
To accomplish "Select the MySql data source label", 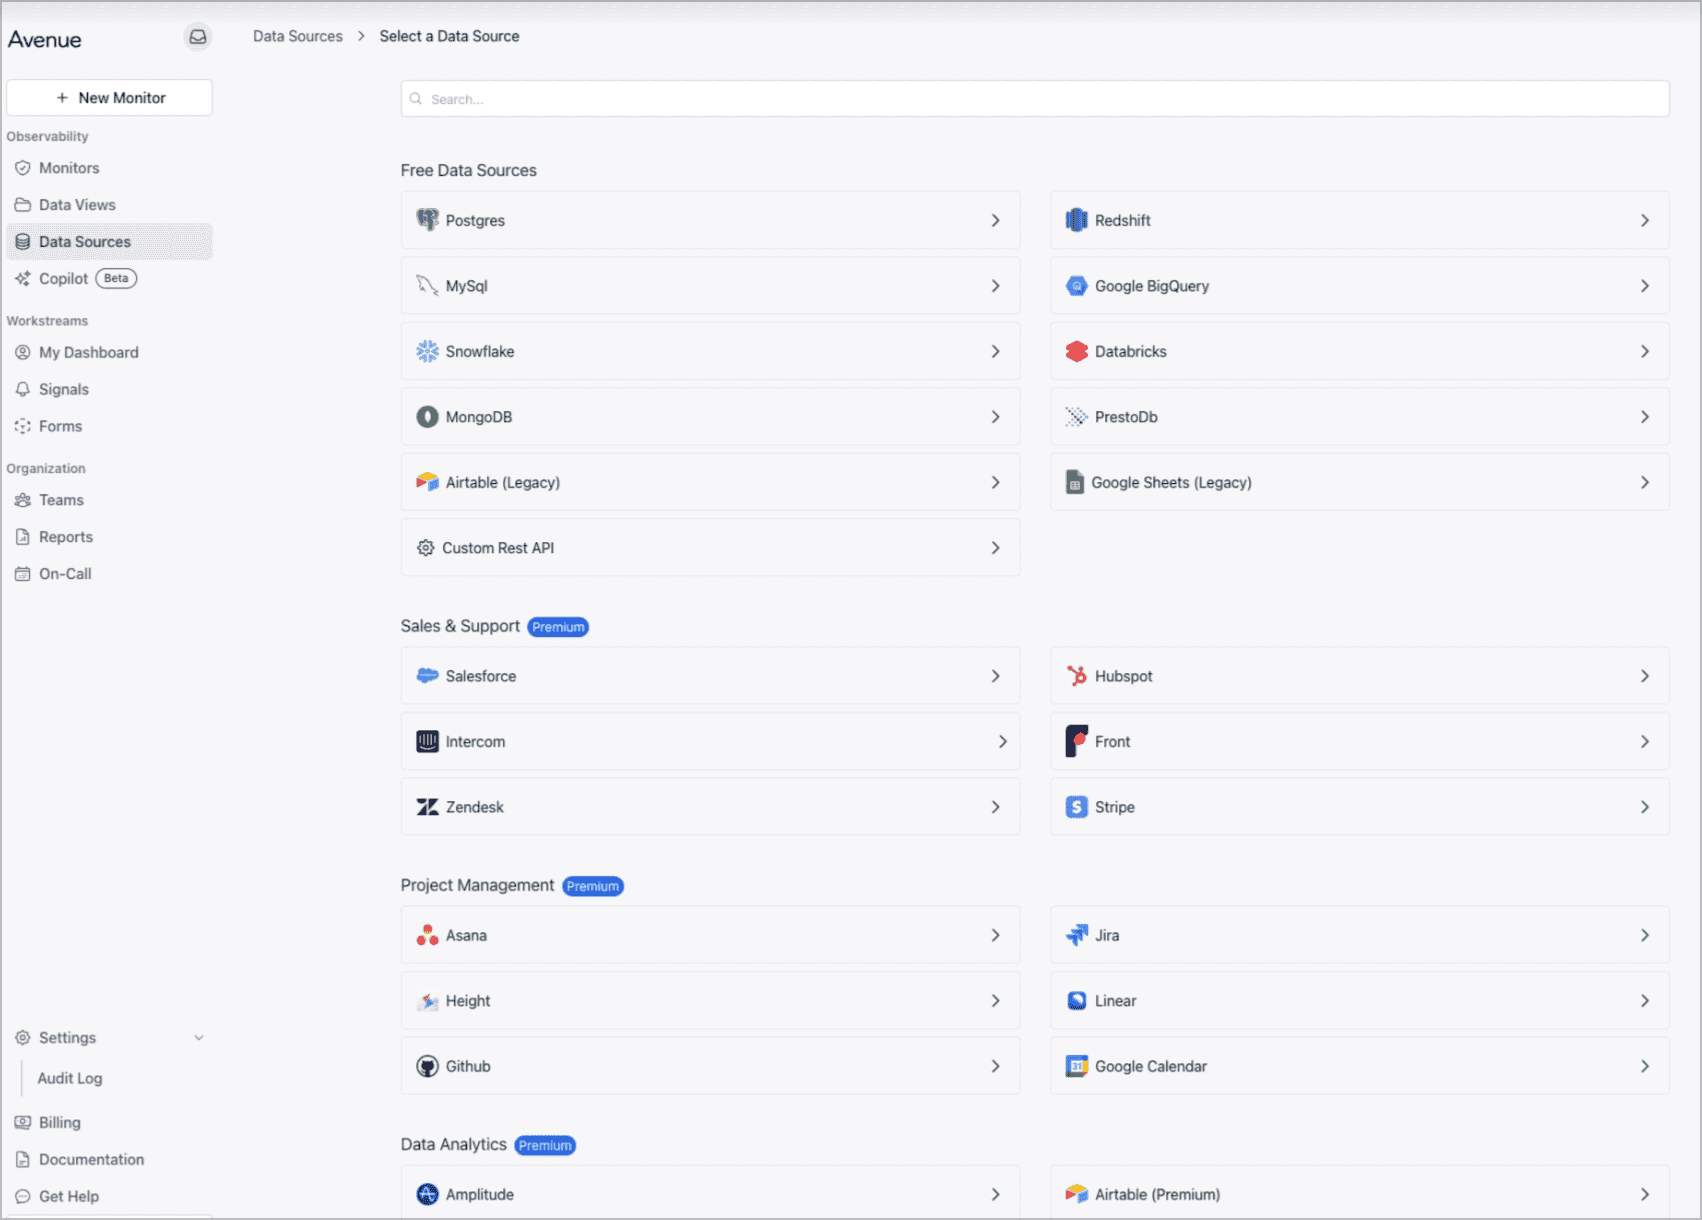I will tap(467, 286).
